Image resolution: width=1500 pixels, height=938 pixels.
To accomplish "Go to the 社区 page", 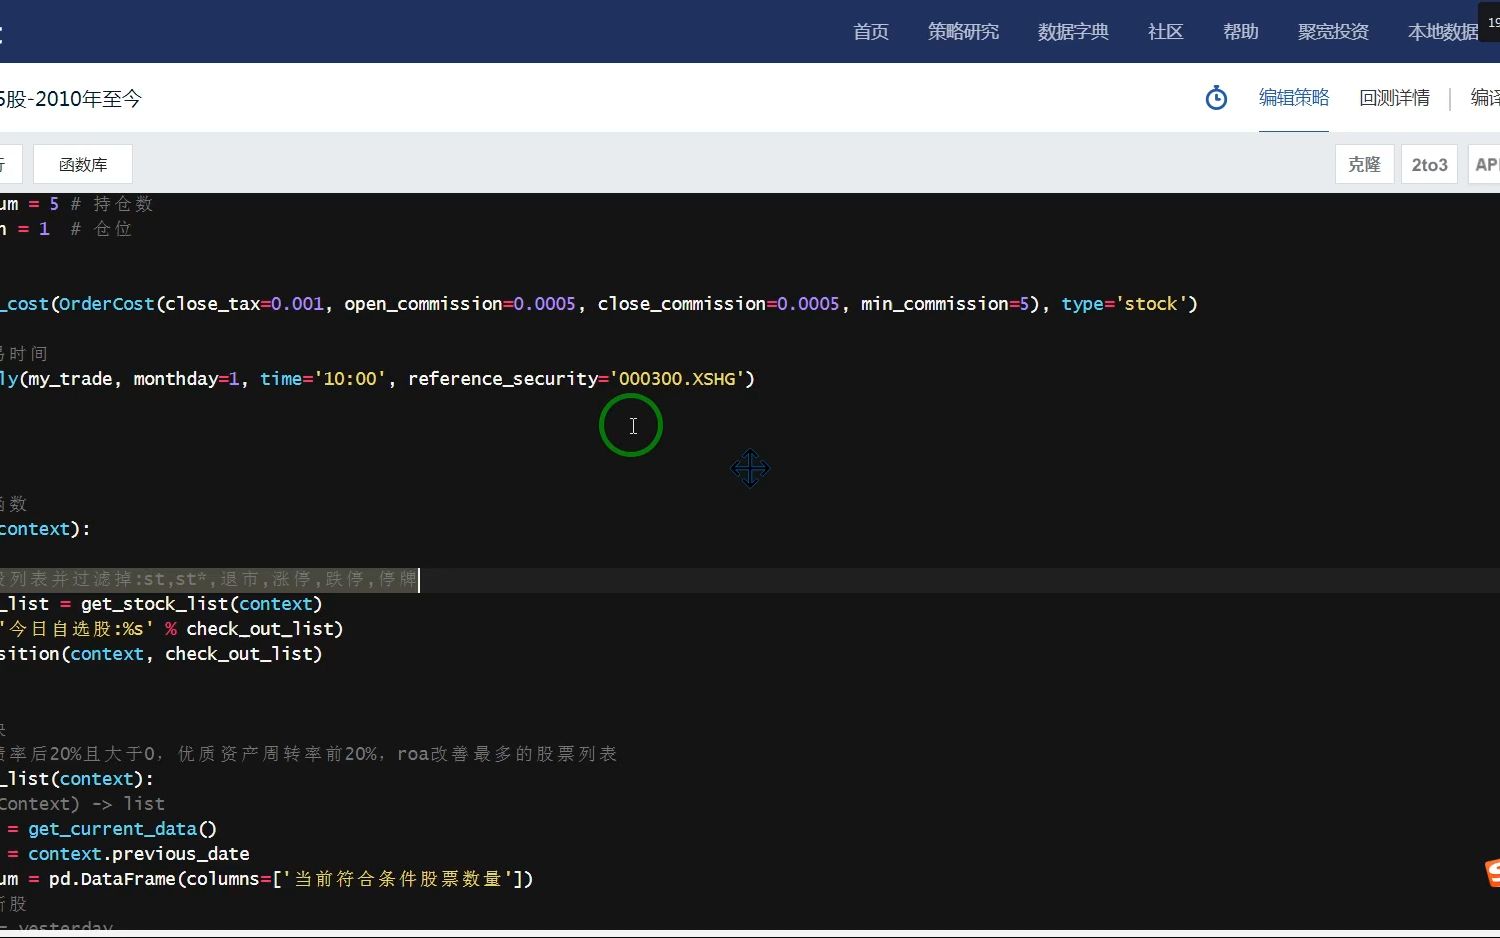I will coord(1165,32).
